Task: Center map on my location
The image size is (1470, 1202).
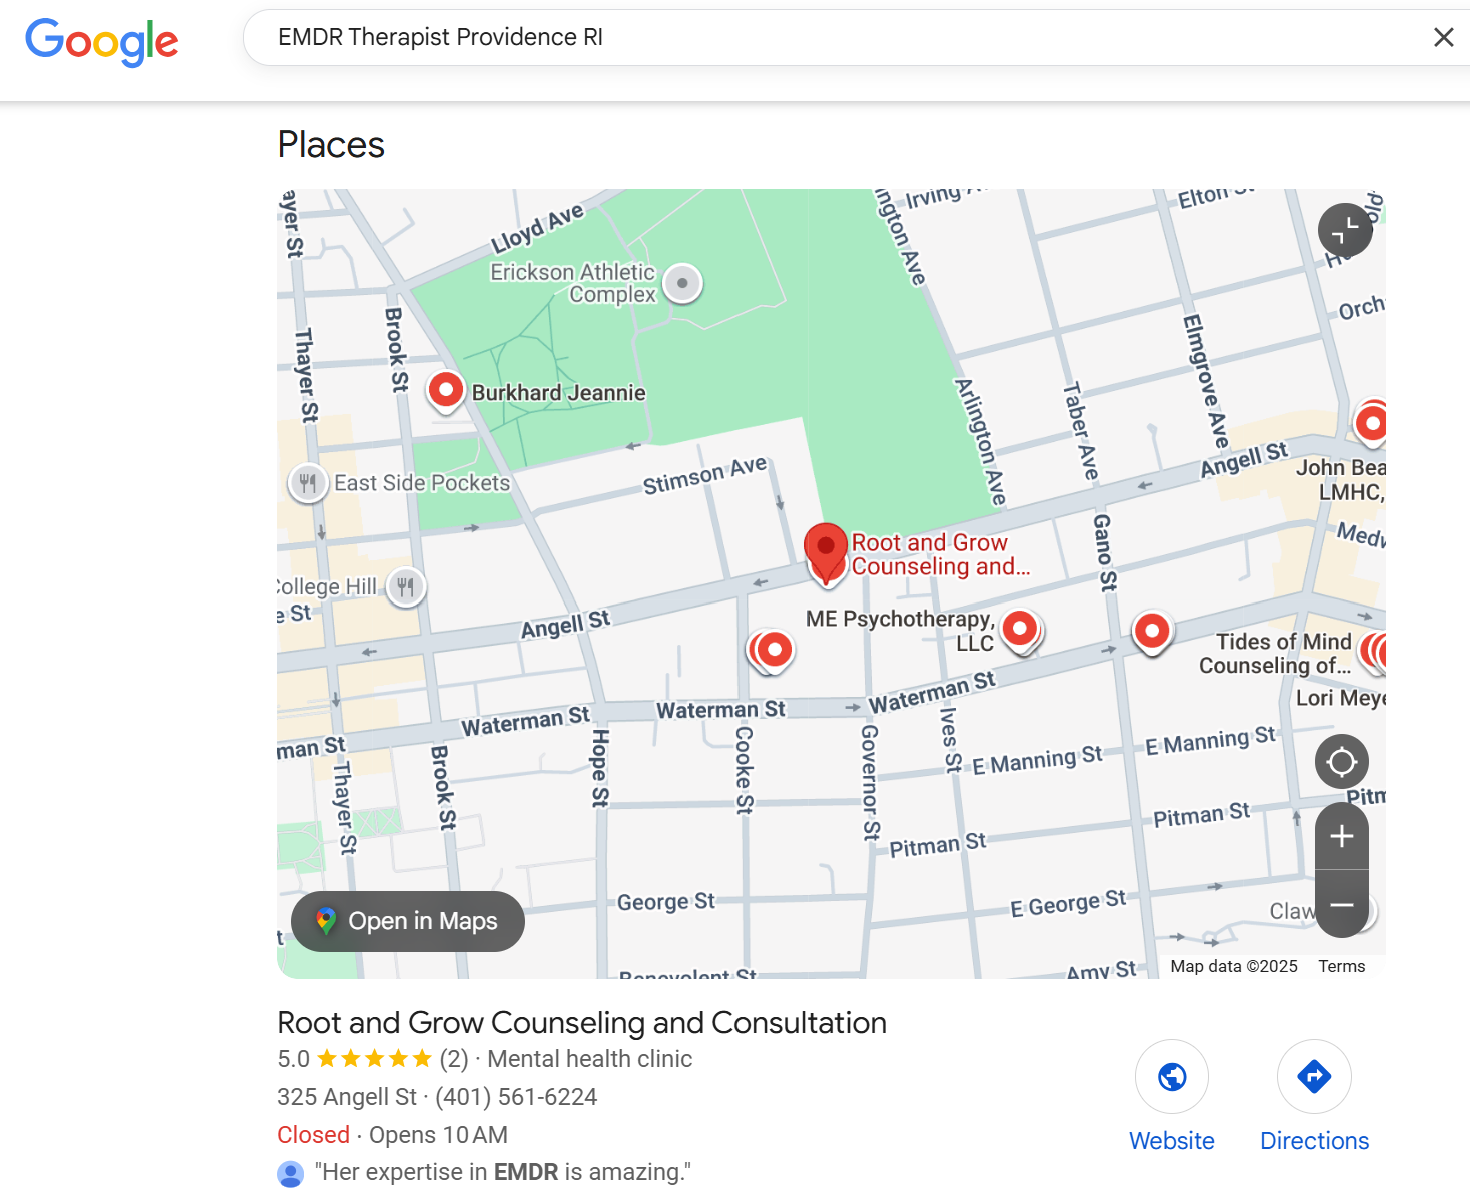Action: [x=1341, y=762]
